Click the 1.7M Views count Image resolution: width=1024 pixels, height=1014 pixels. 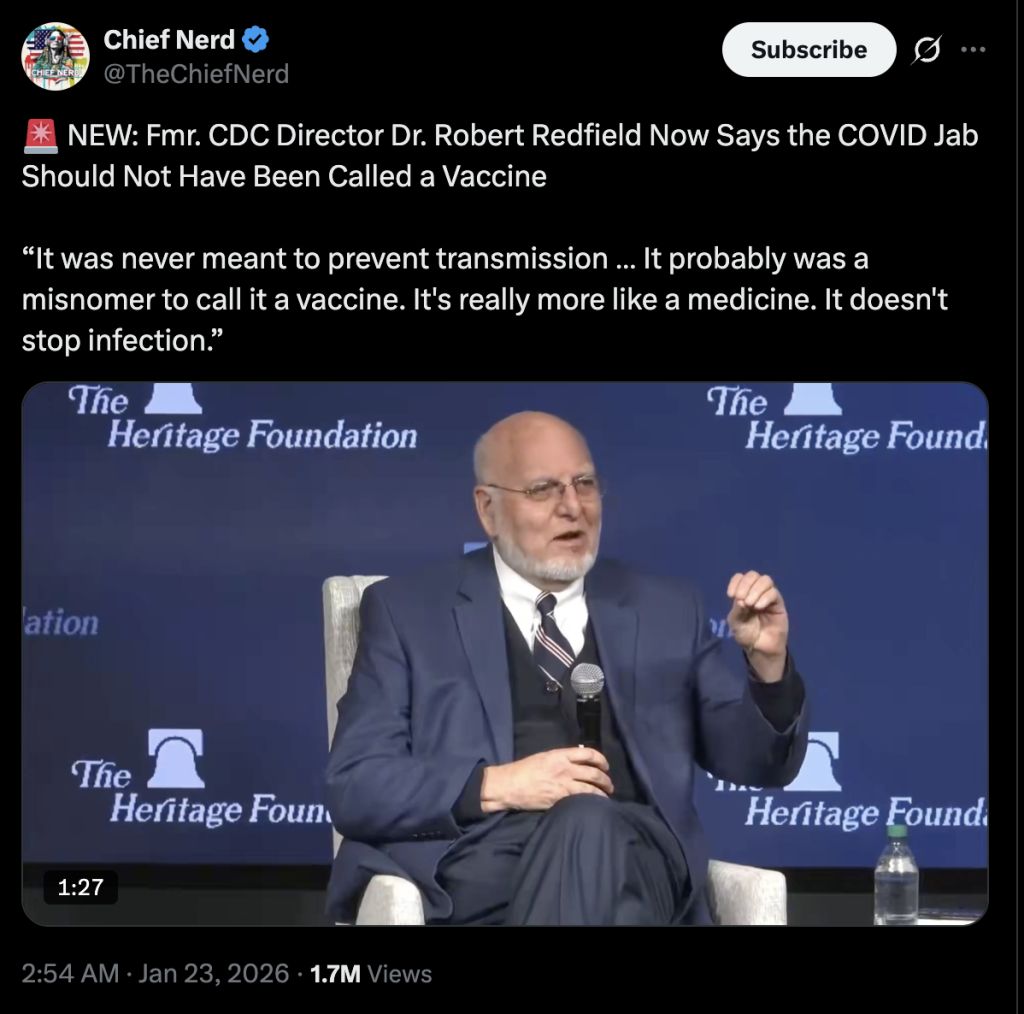click(x=372, y=973)
